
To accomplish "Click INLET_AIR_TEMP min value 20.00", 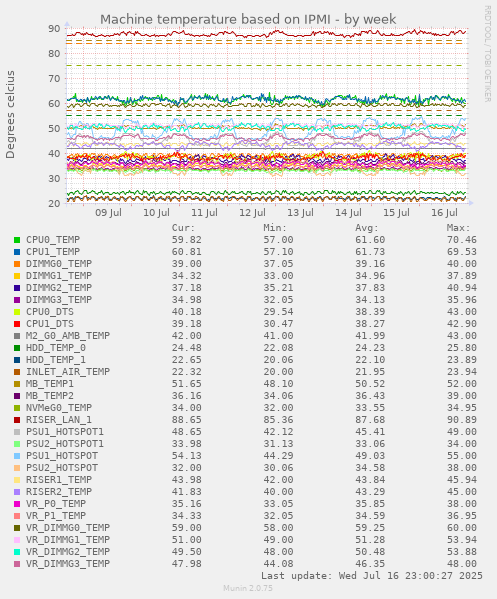I will coord(278,372).
